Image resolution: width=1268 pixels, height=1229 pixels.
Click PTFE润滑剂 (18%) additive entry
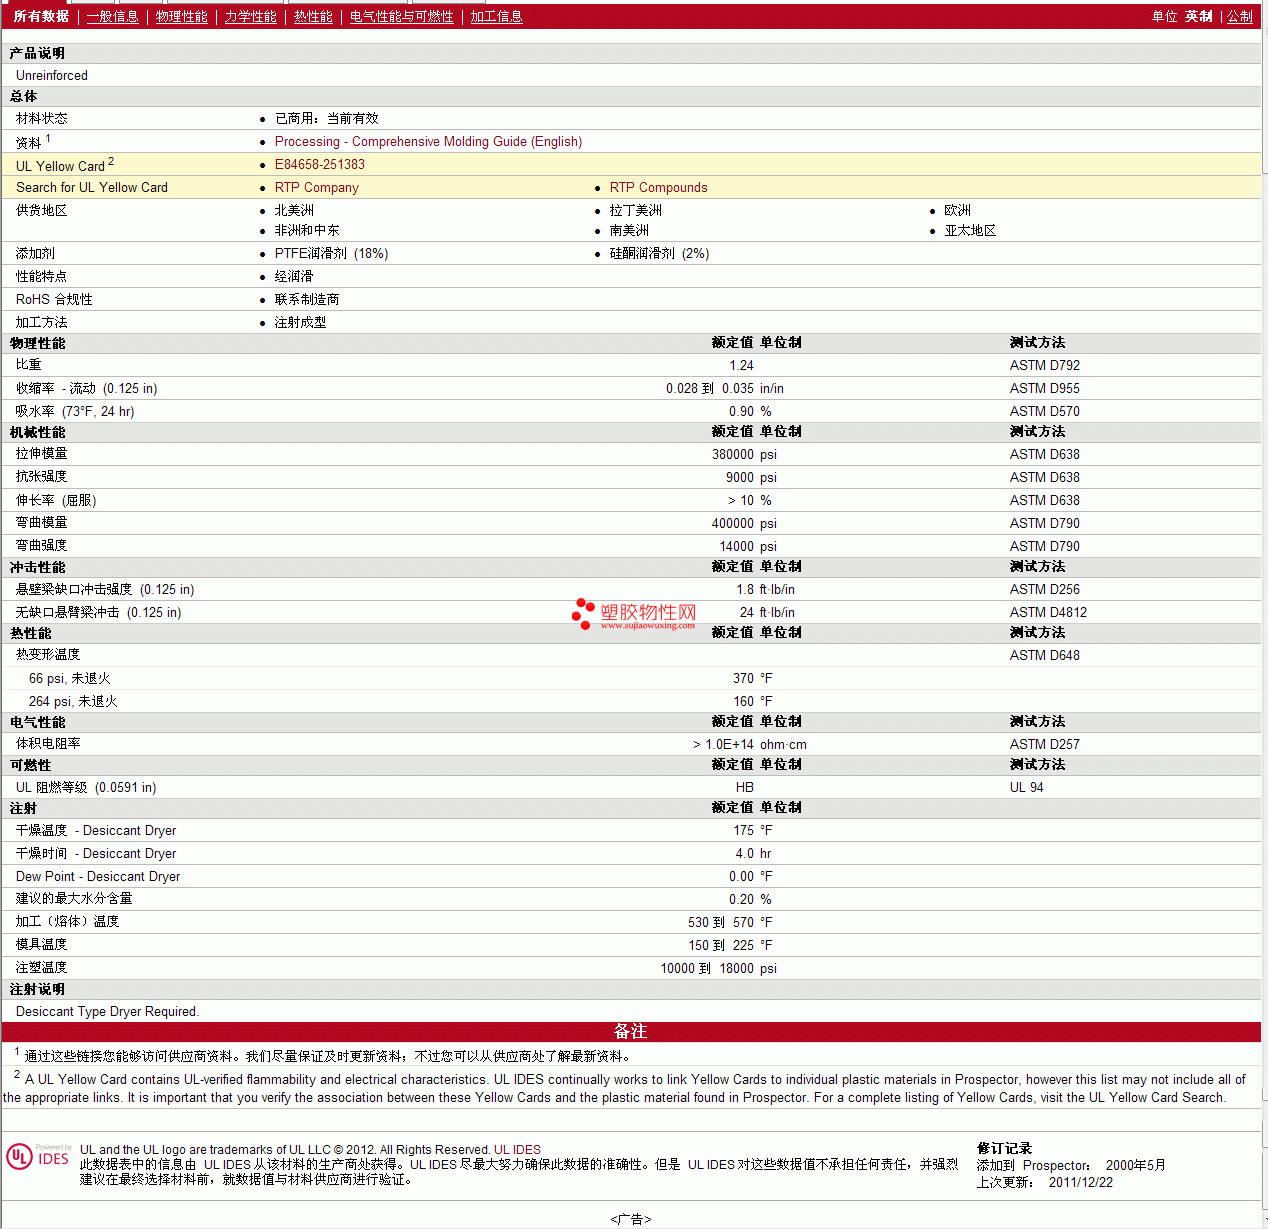coord(332,254)
